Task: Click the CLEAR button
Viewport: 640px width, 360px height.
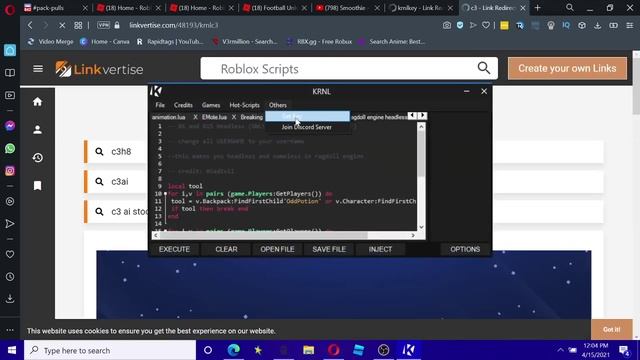Action: 226,249
